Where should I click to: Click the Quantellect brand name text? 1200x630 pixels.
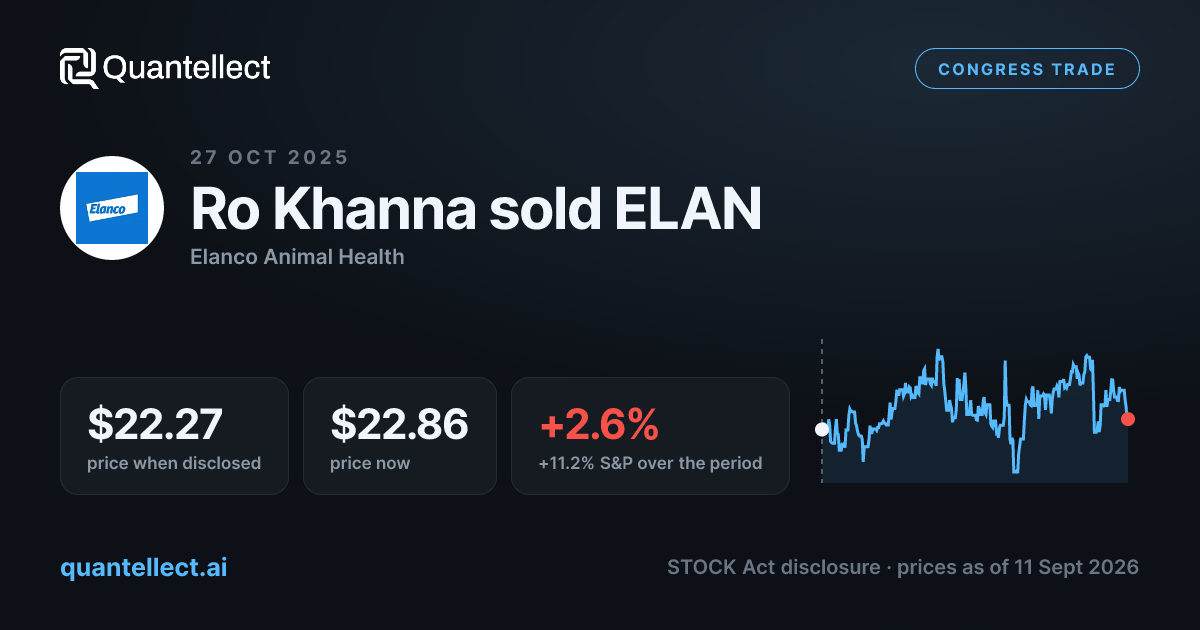(187, 68)
